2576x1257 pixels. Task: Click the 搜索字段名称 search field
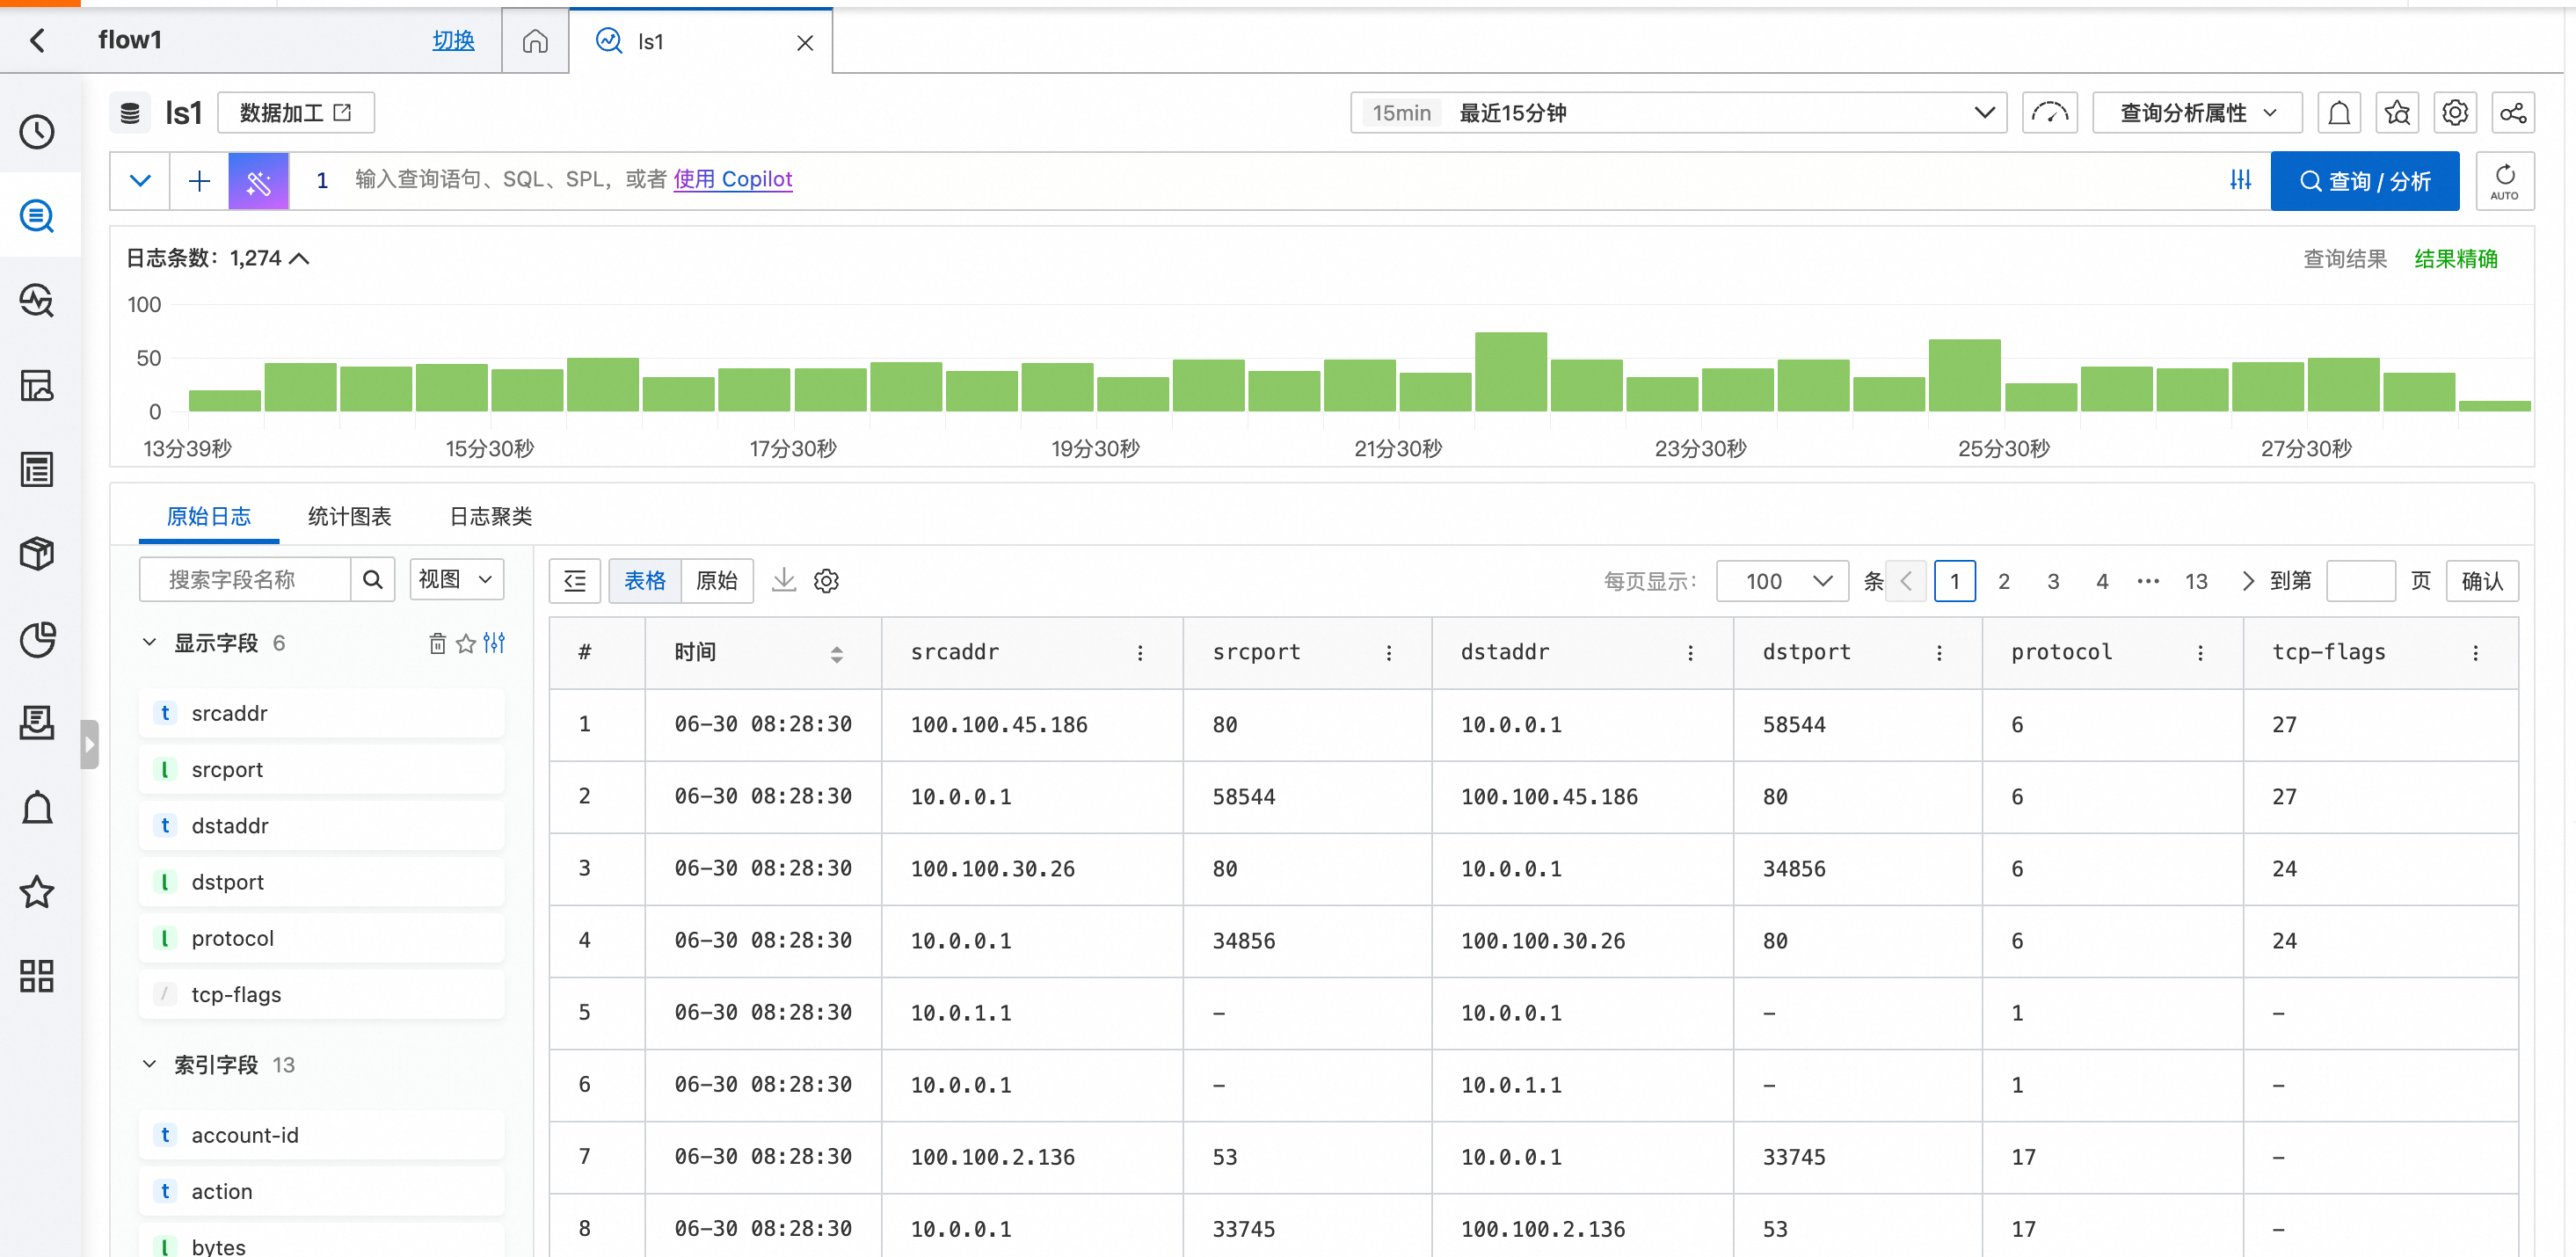(x=245, y=580)
